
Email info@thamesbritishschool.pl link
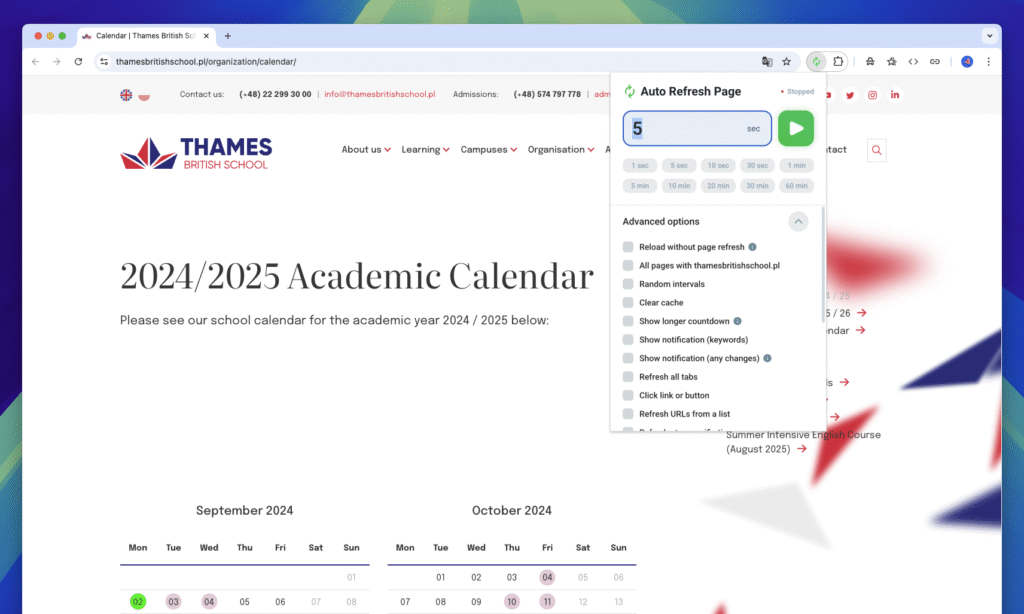pos(379,94)
